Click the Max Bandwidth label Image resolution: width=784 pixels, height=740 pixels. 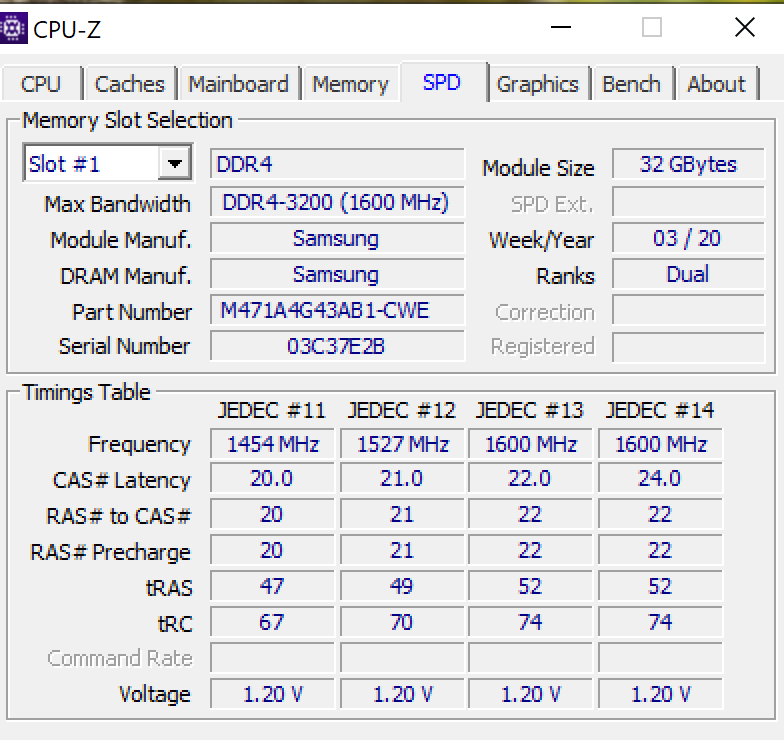point(118,204)
